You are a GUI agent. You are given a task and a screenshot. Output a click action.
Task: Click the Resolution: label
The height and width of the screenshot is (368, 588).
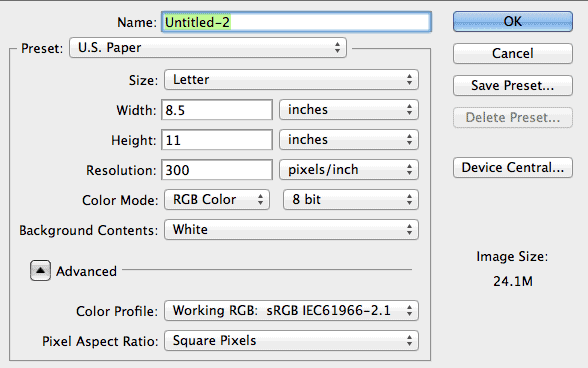[x=121, y=170]
